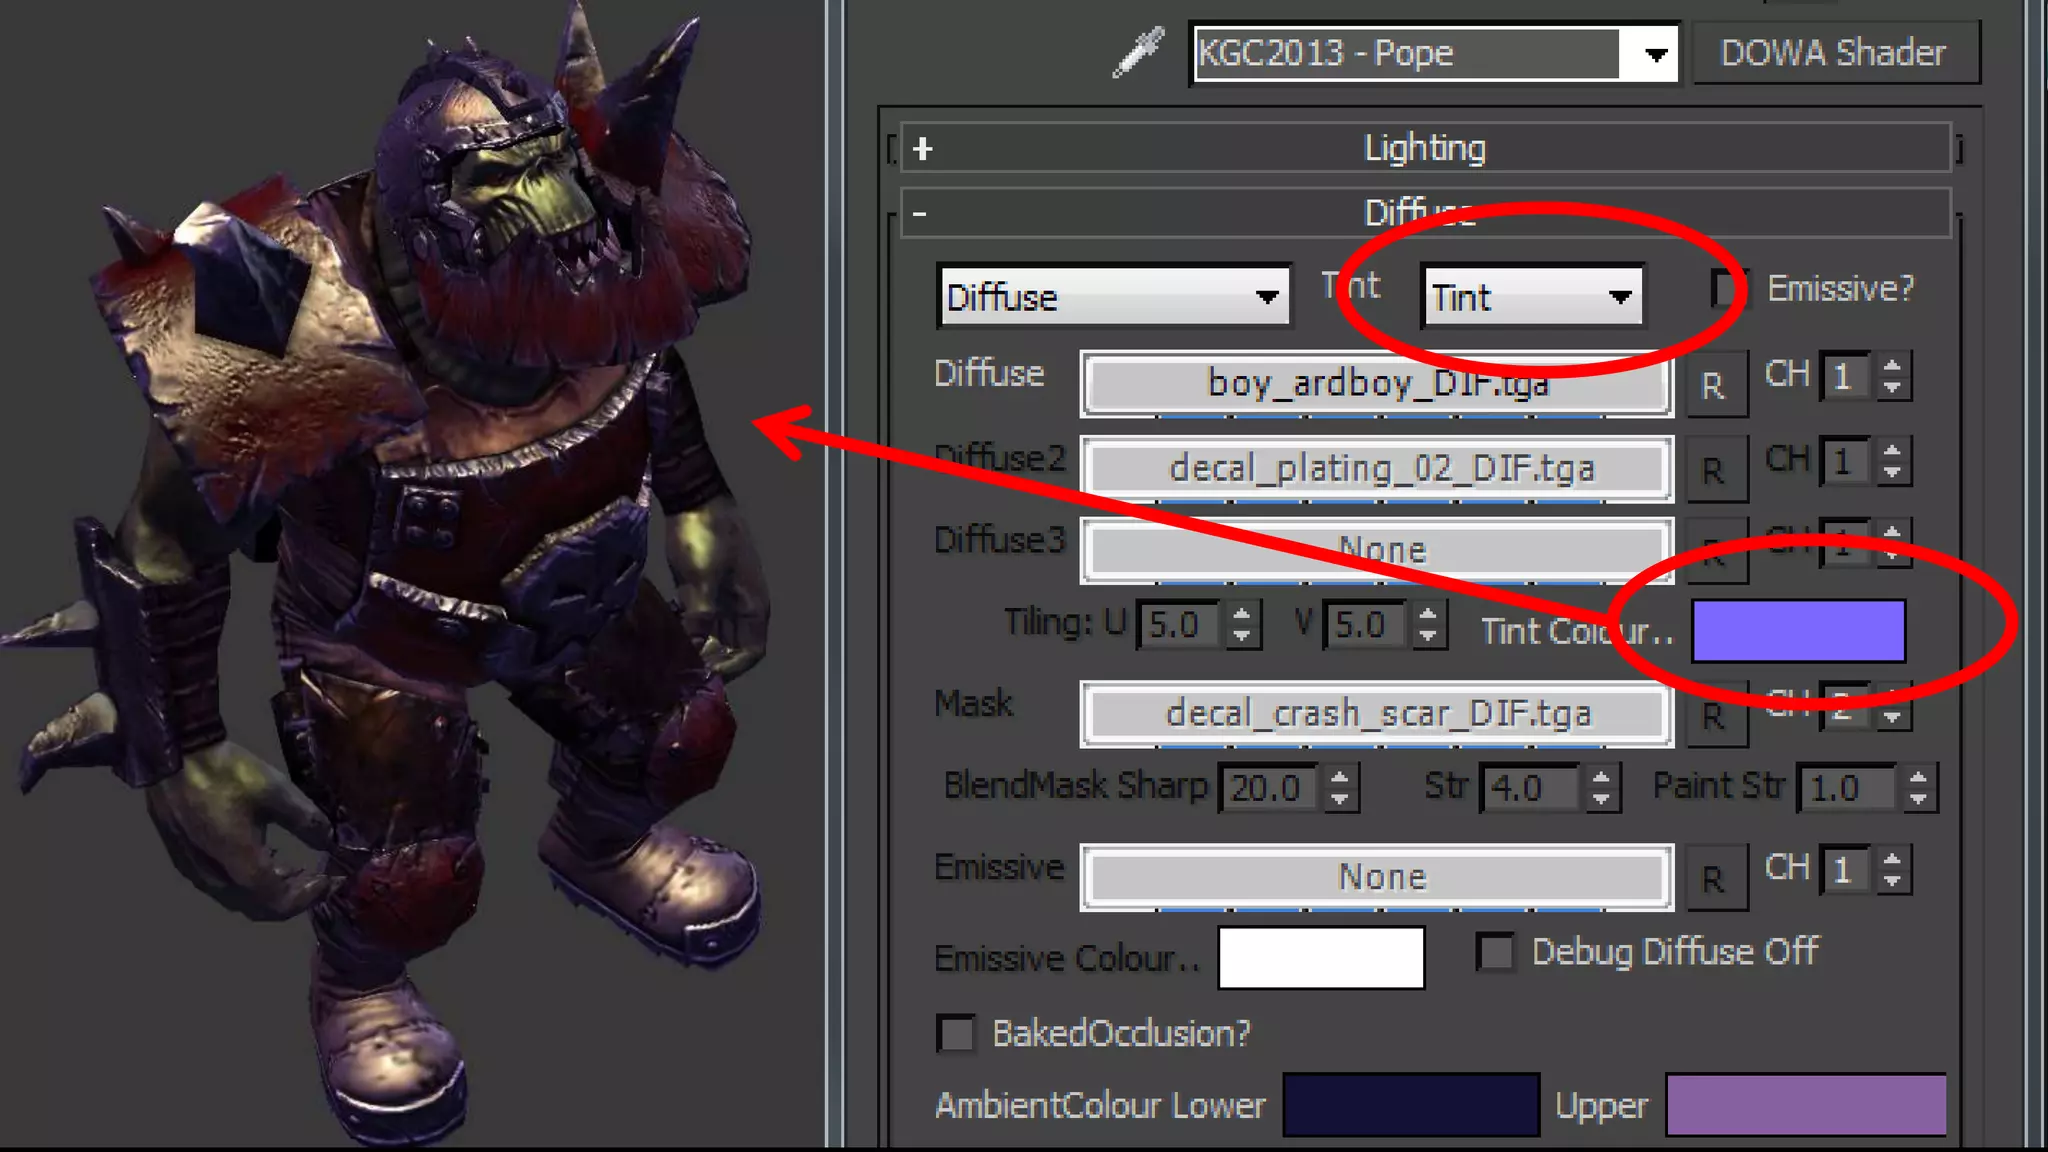This screenshot has width=2048, height=1152.
Task: Open the KGC2013 - Pope material dropdown
Action: pos(1655,54)
